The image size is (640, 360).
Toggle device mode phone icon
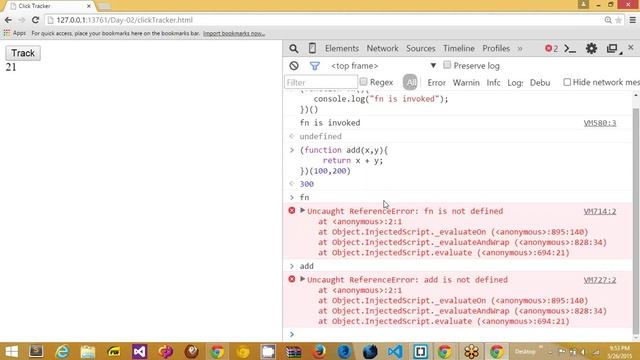tap(312, 48)
